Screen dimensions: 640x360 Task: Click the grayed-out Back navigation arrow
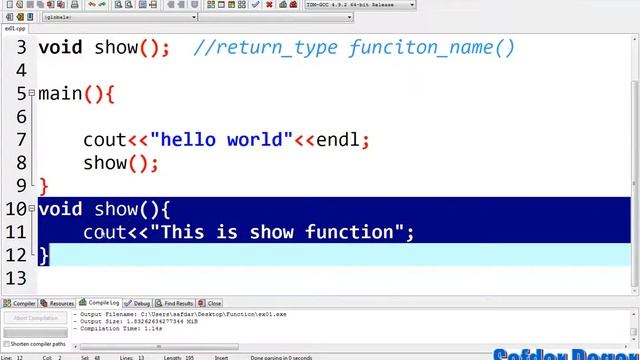[171, 4]
